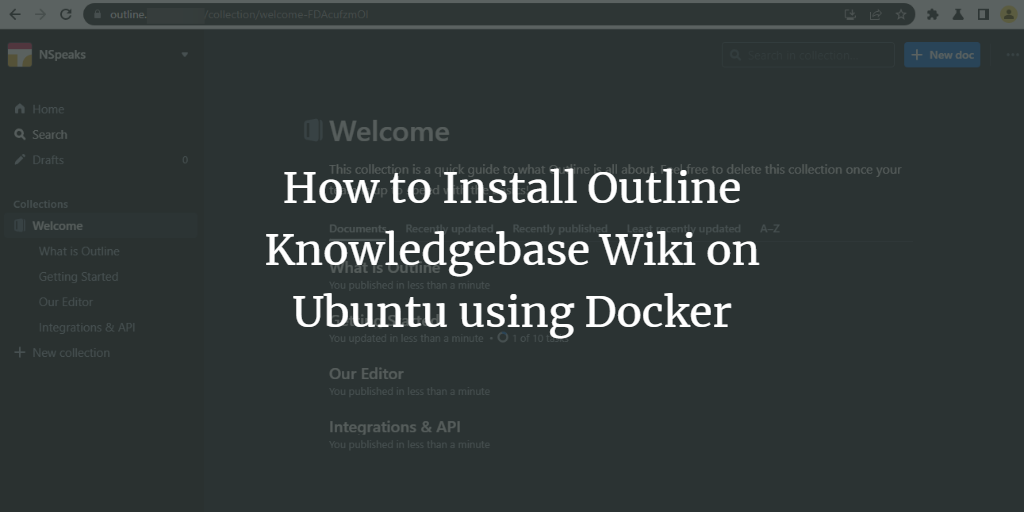The height and width of the screenshot is (512, 1024).
Task: Open the Integrations & API document in list
Action: pos(394,427)
